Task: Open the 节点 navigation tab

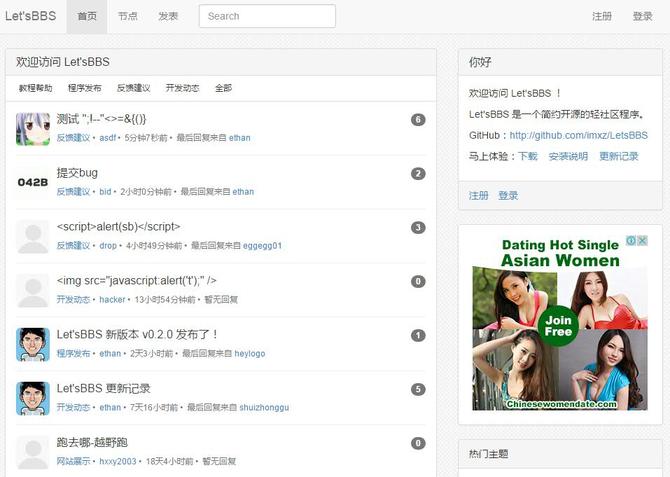Action: click(127, 17)
